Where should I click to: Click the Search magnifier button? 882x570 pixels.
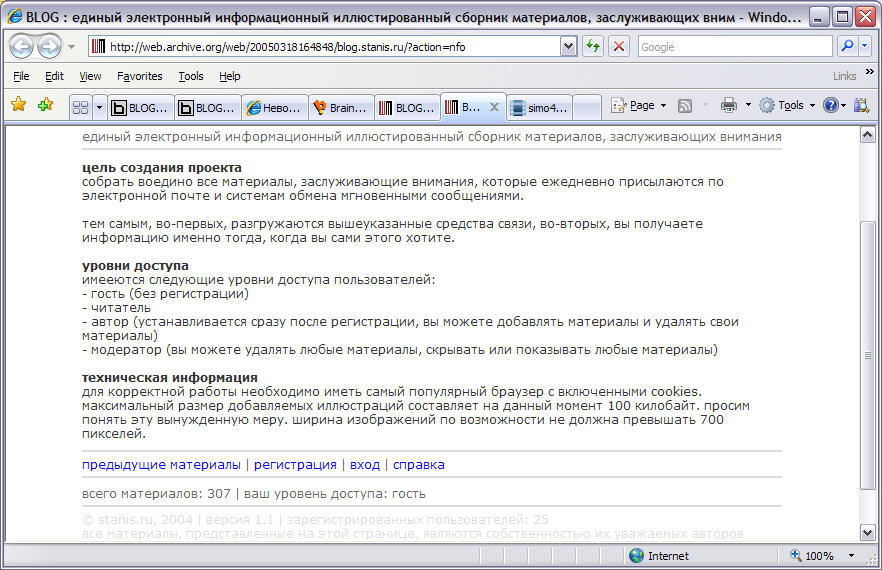pyautogui.click(x=846, y=46)
